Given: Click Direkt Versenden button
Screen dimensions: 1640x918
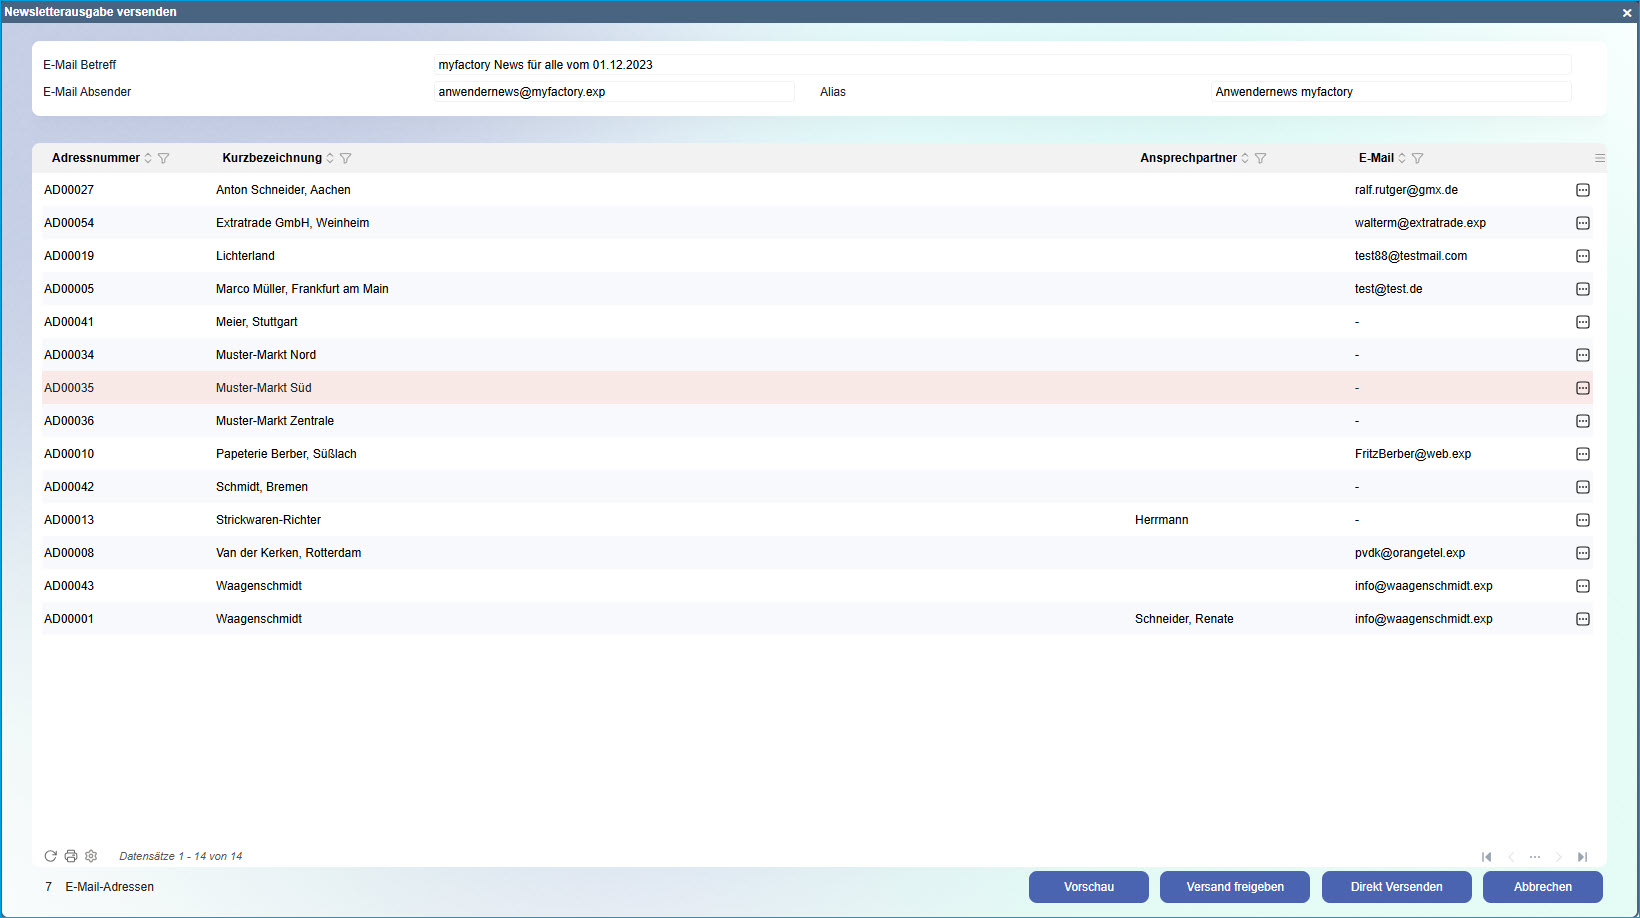Looking at the screenshot, I should pos(1396,887).
